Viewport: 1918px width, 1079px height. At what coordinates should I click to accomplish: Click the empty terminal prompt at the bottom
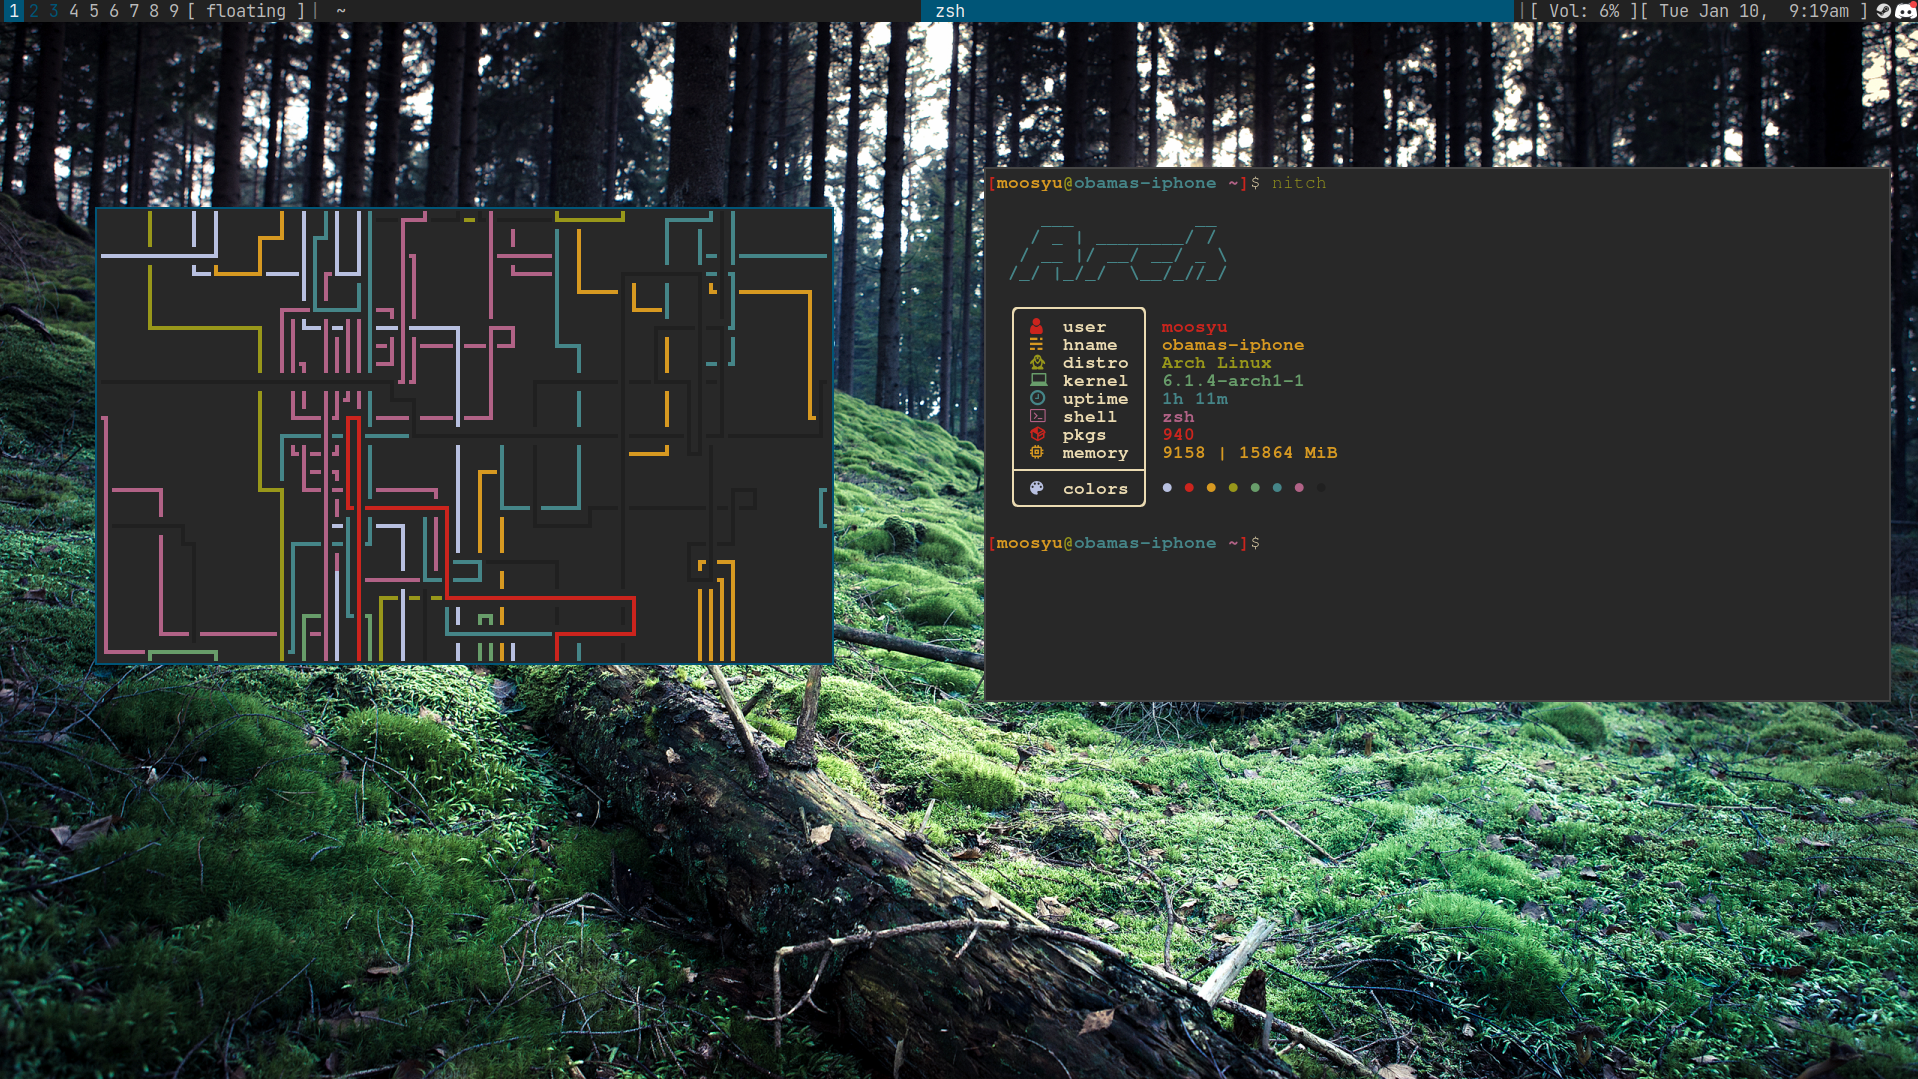click(x=1124, y=543)
